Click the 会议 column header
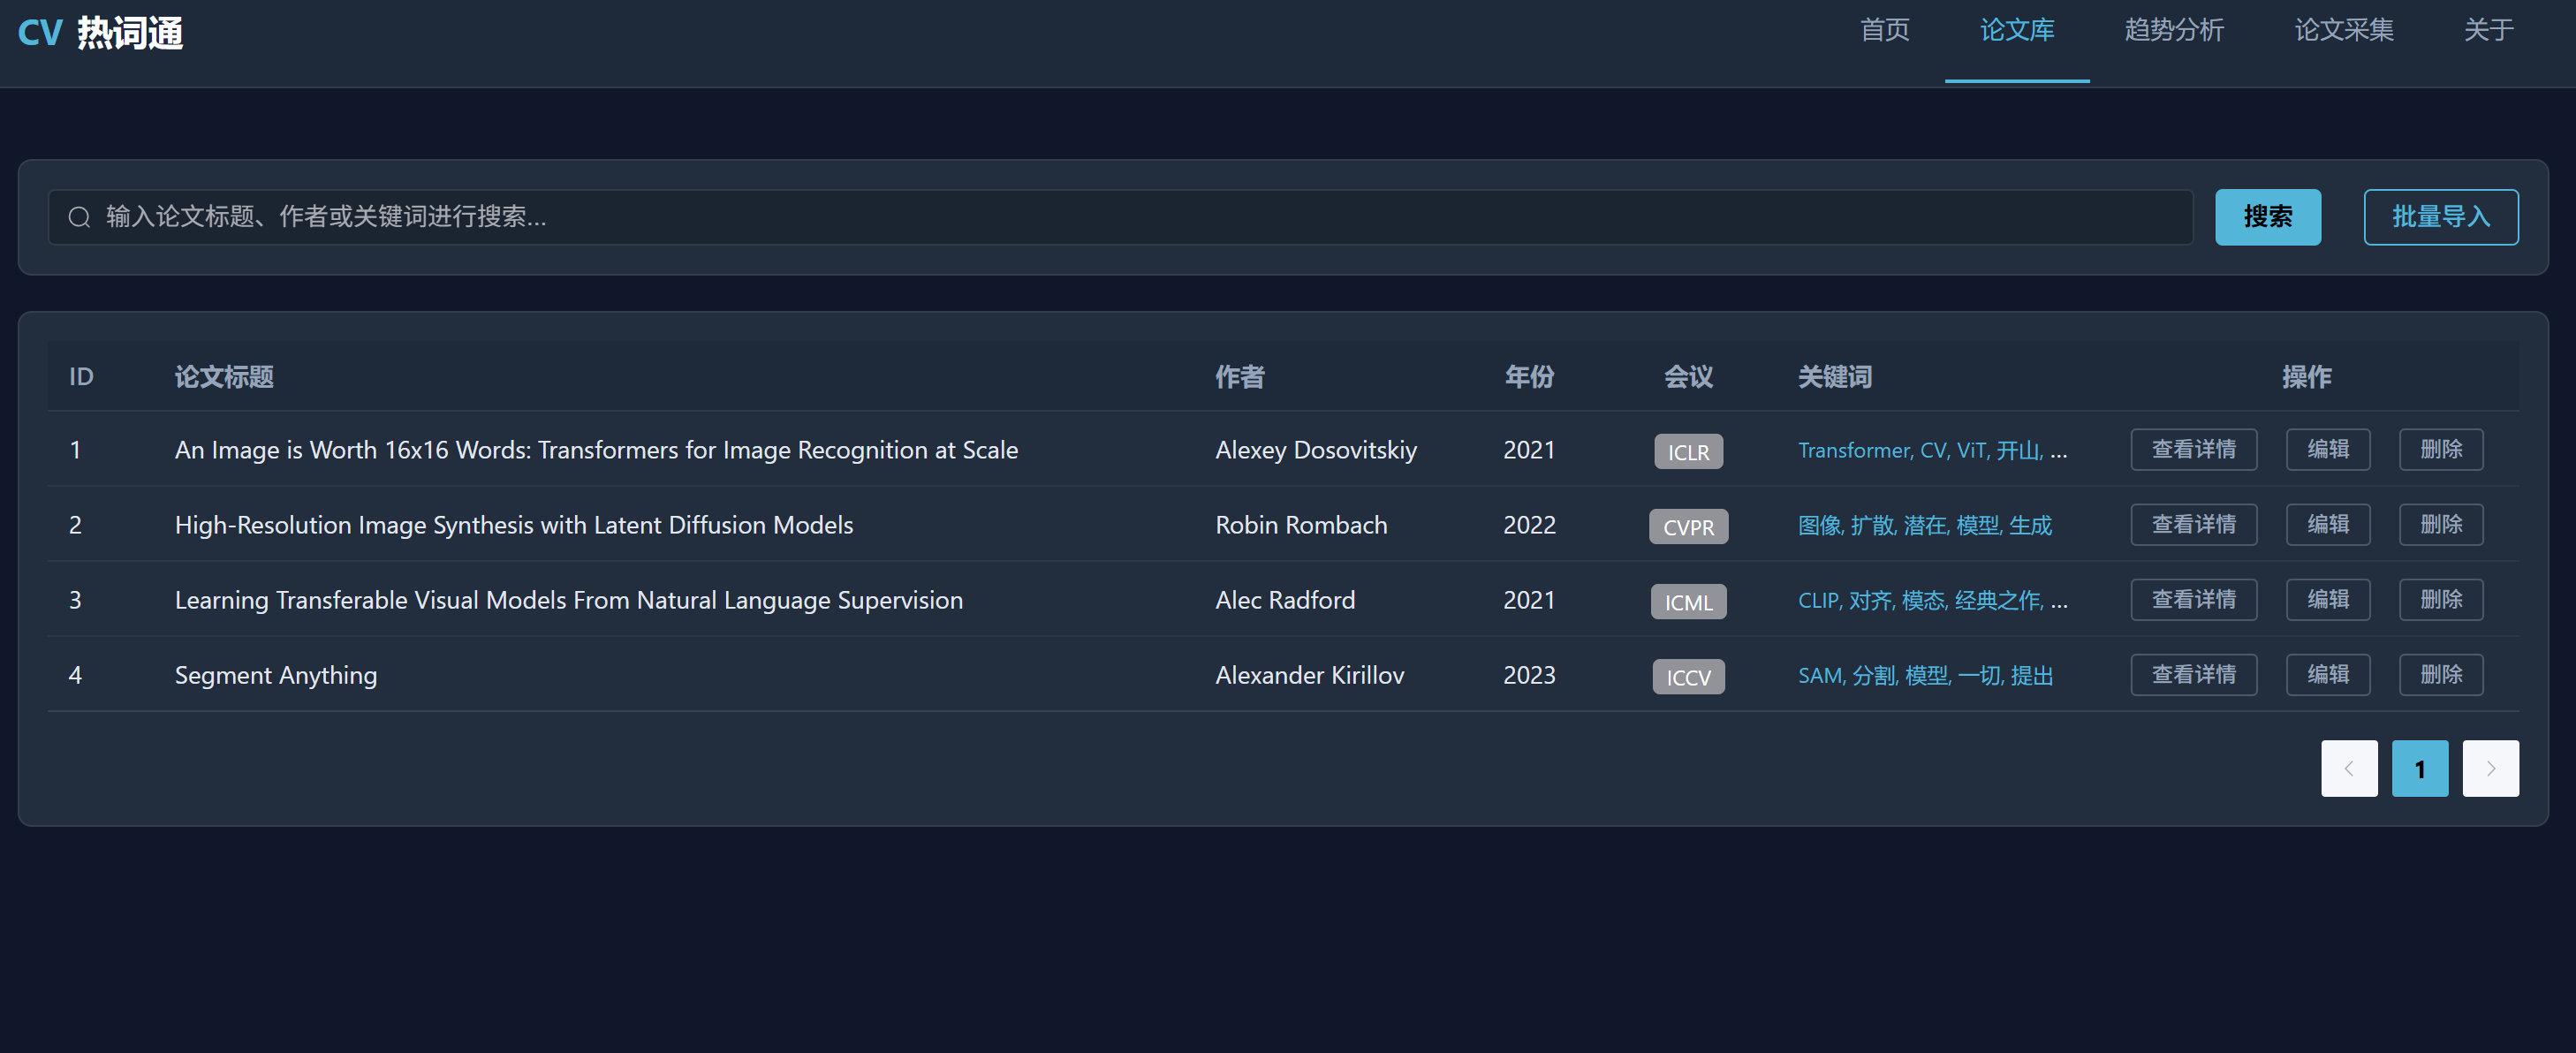The image size is (2576, 1053). 1688,377
